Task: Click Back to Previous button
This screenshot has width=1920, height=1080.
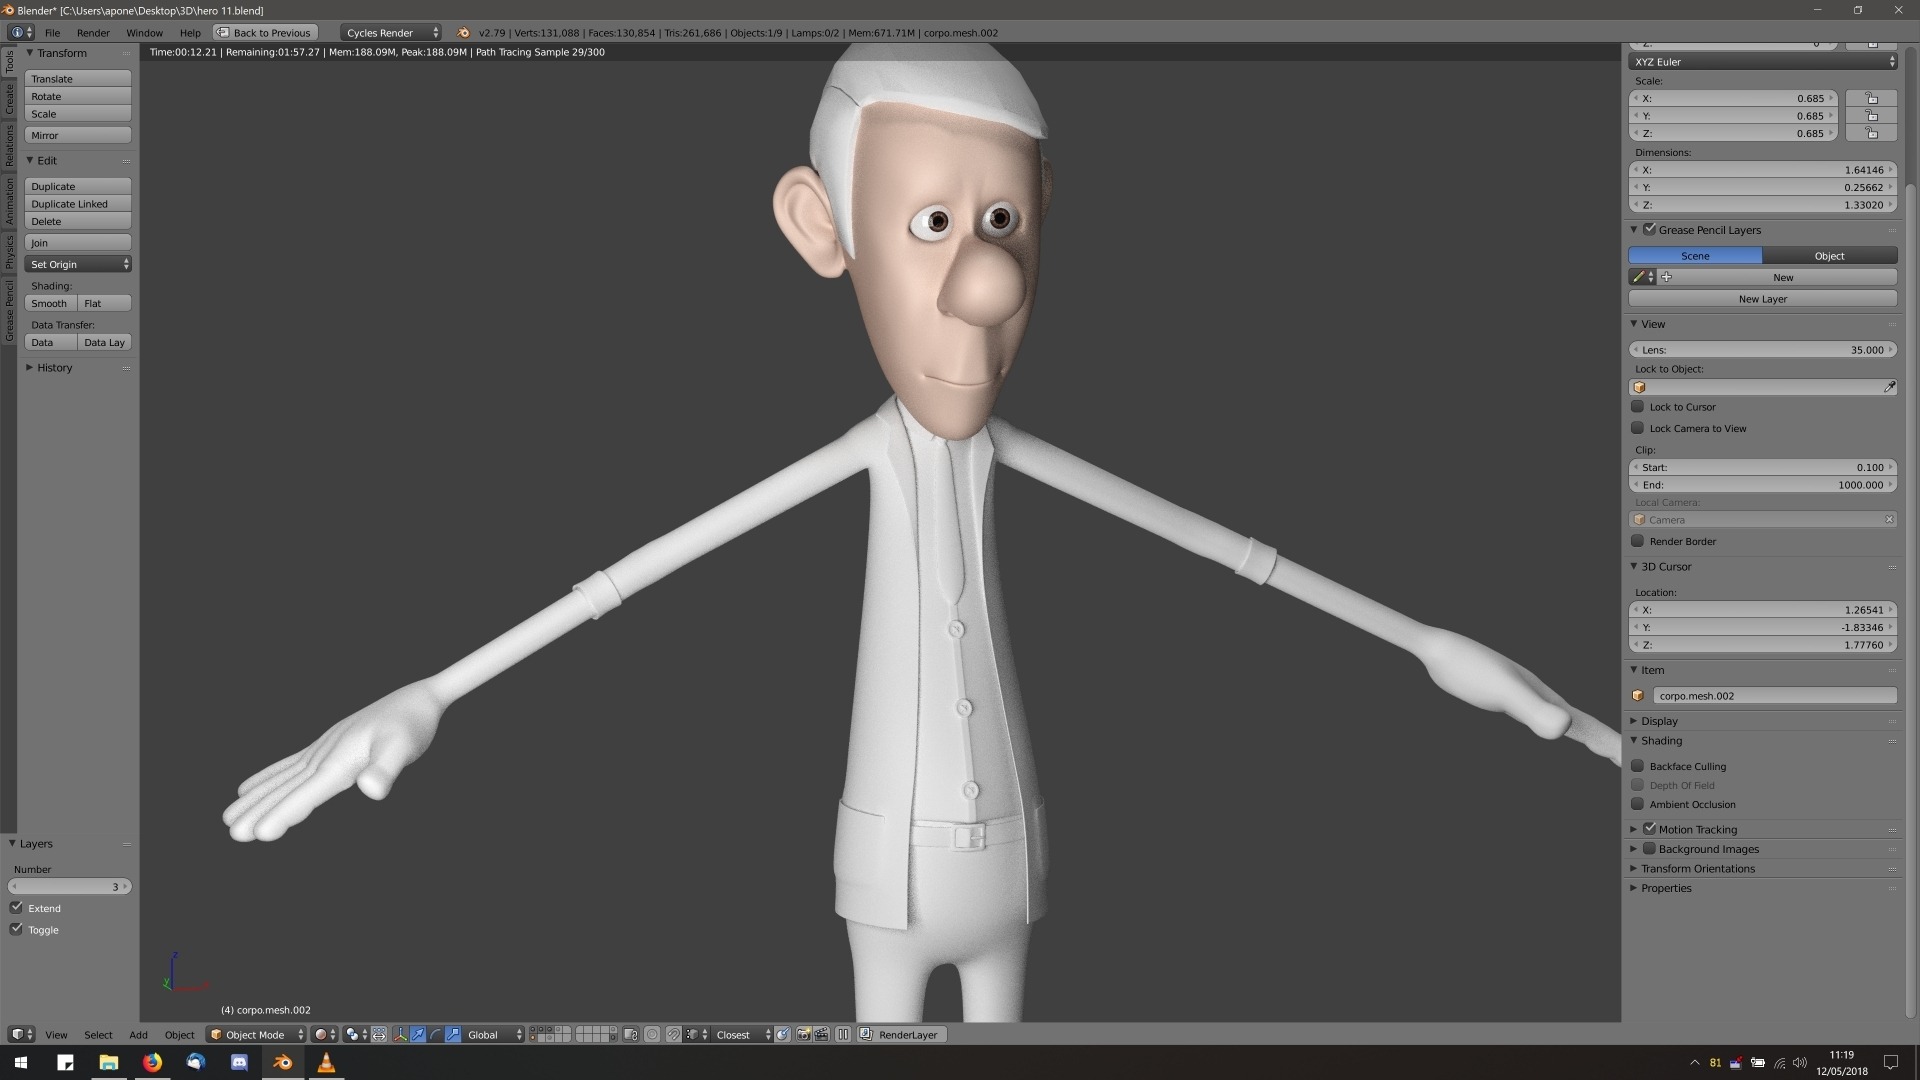Action: point(265,33)
